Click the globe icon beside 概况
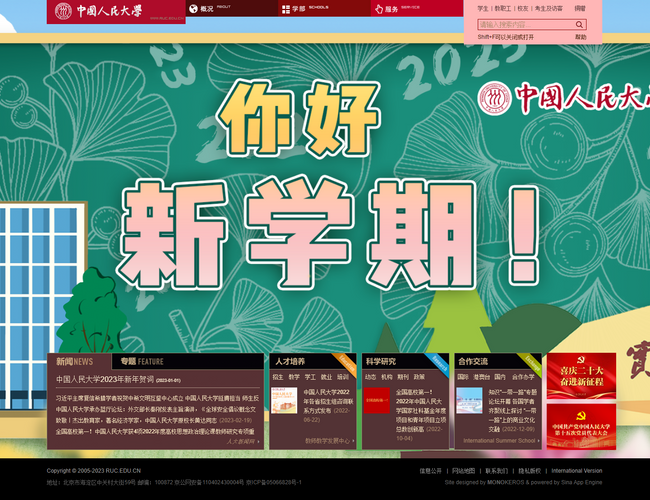The width and height of the screenshot is (650, 500). pos(193,9)
